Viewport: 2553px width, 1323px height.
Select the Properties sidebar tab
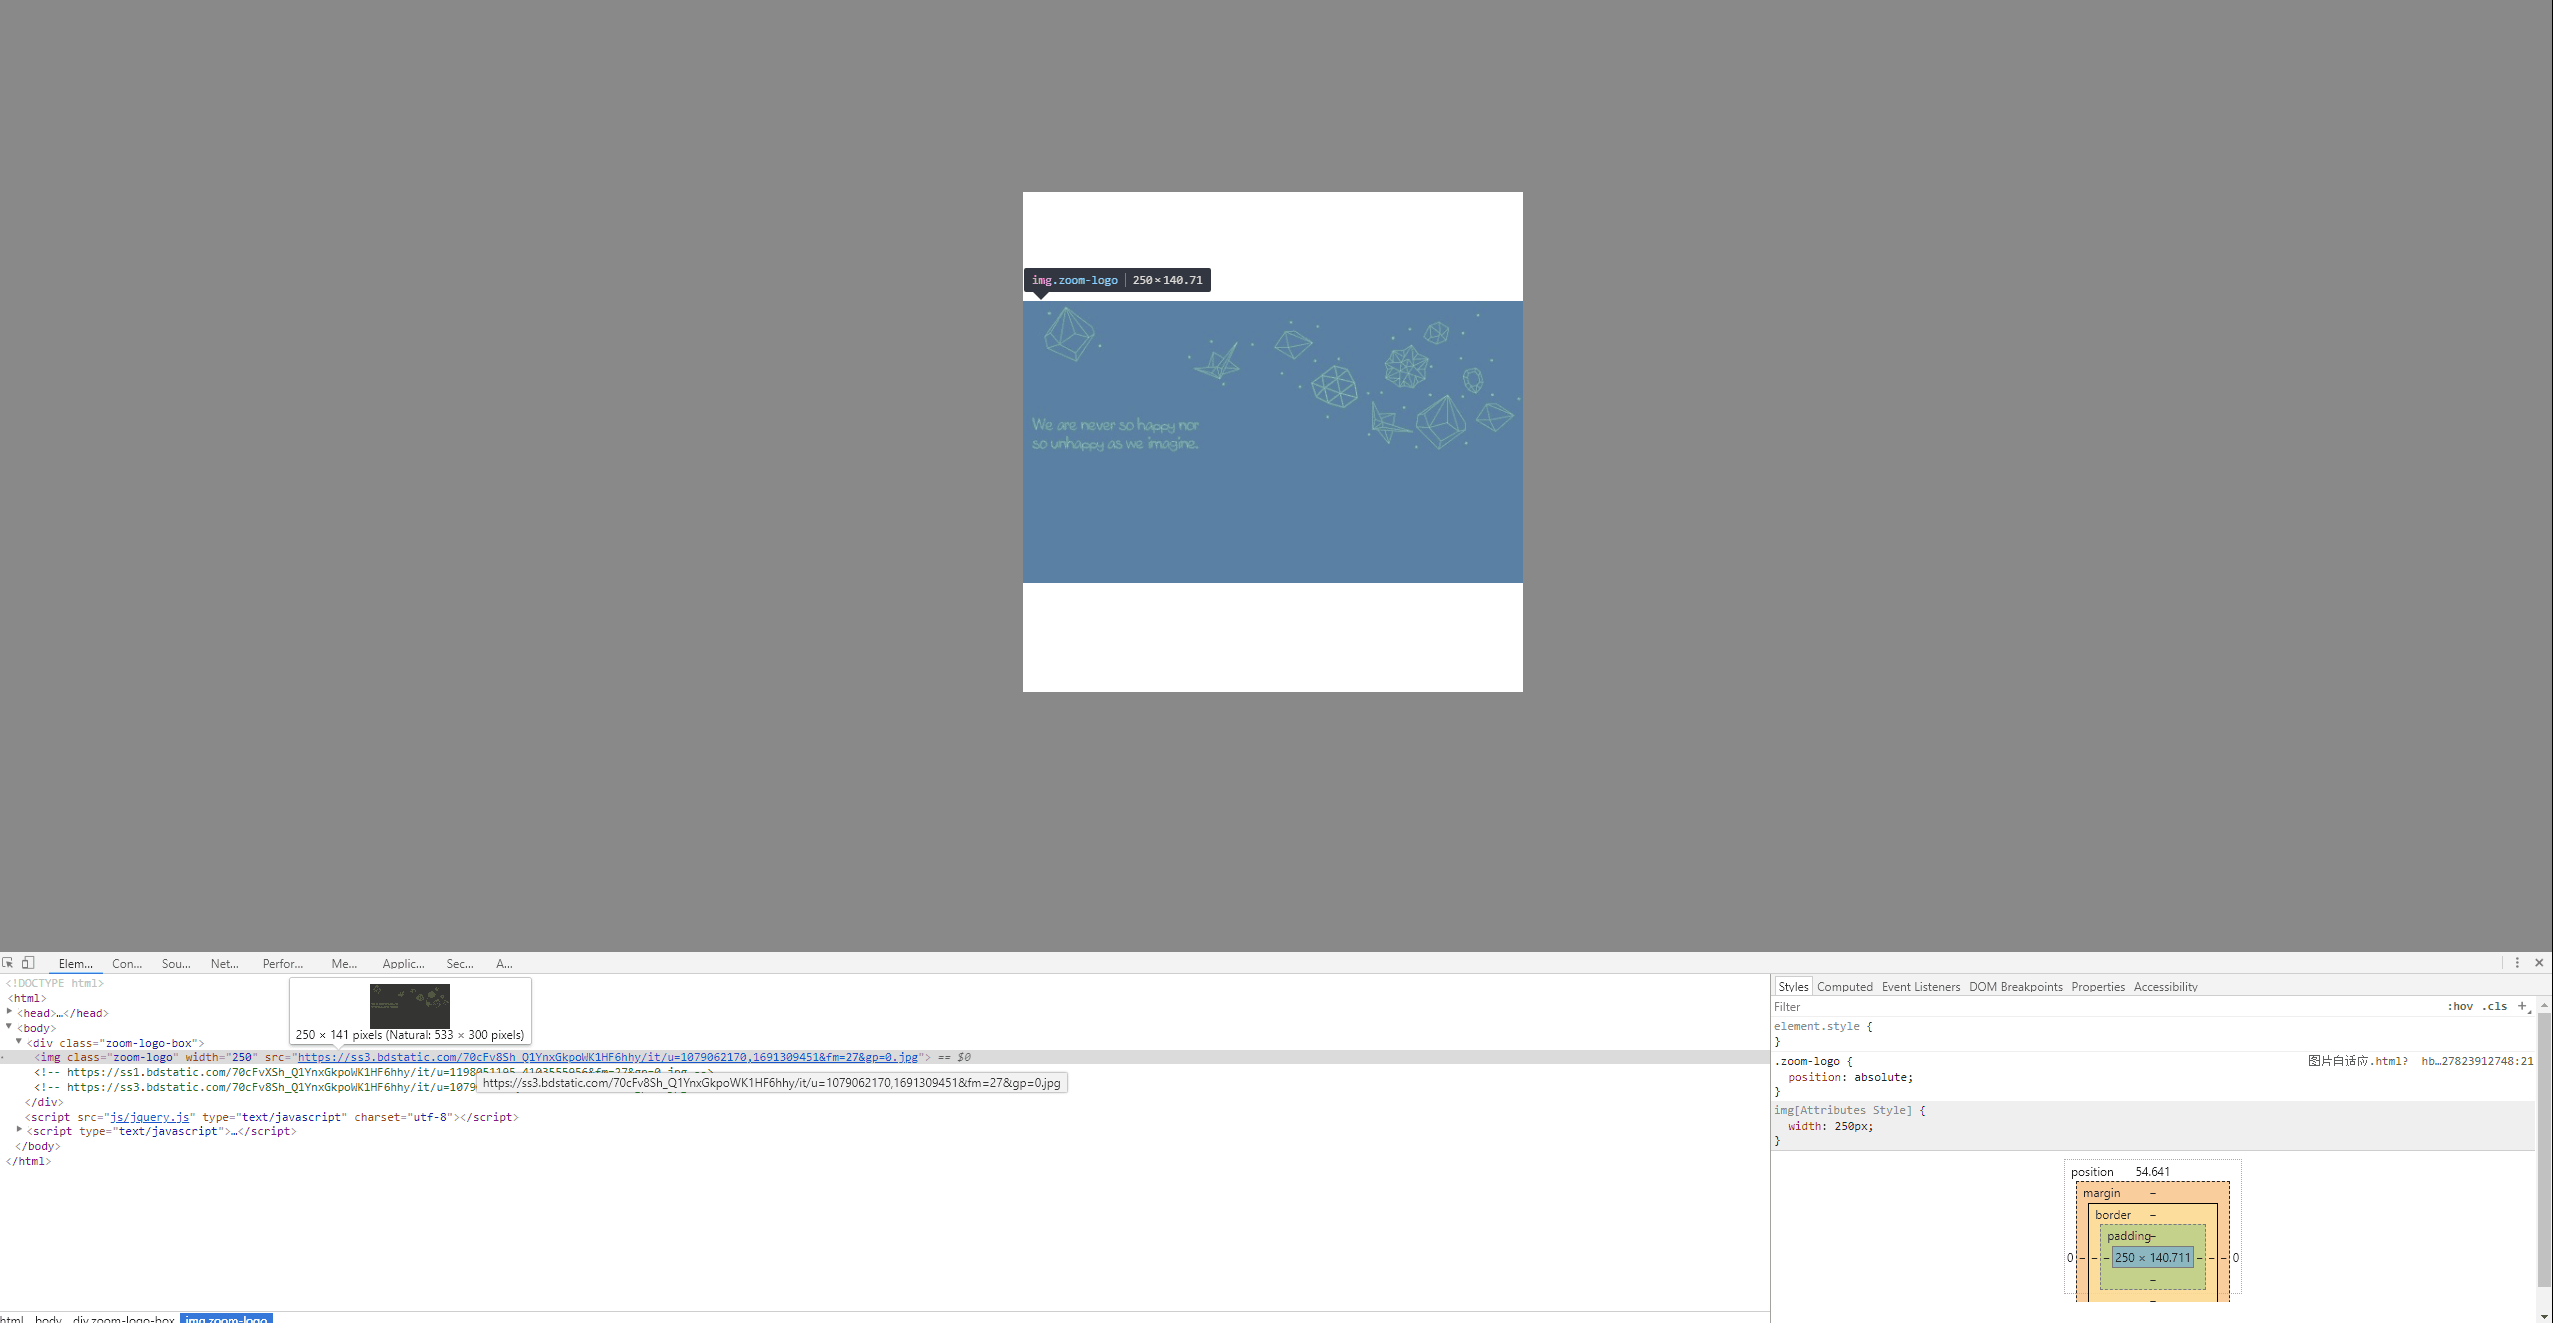(2098, 987)
